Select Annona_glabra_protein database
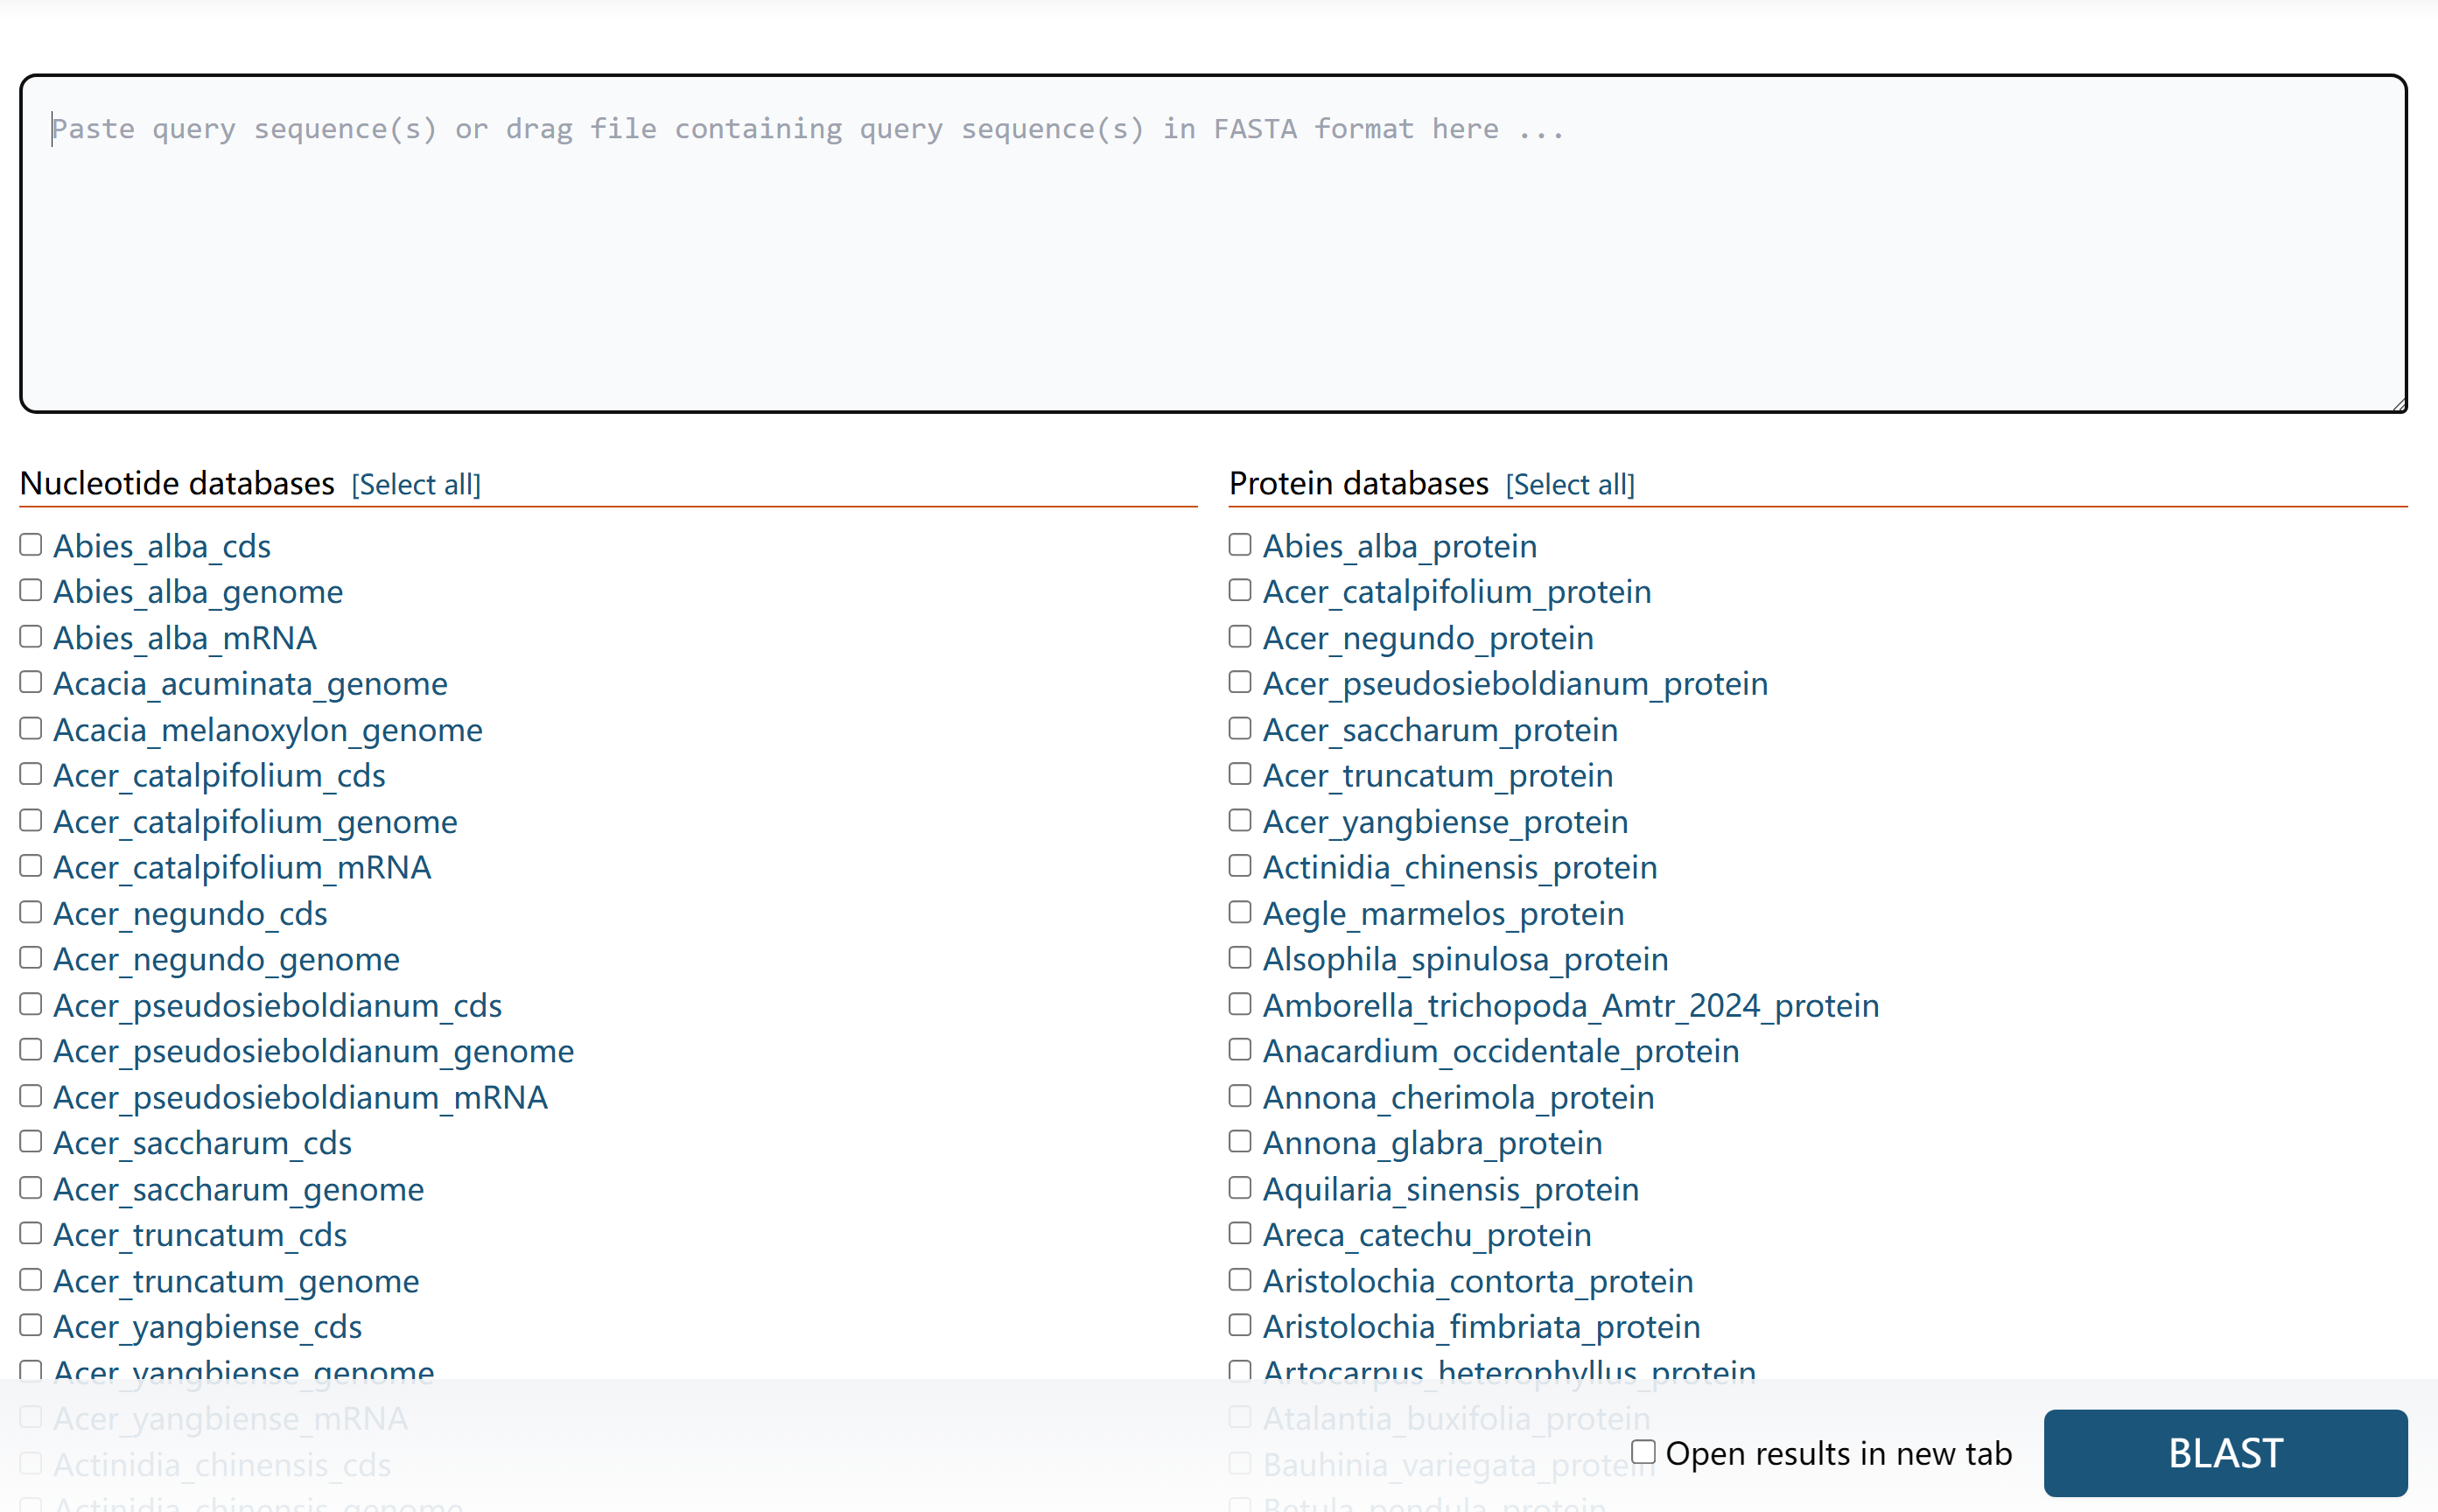 1240,1142
